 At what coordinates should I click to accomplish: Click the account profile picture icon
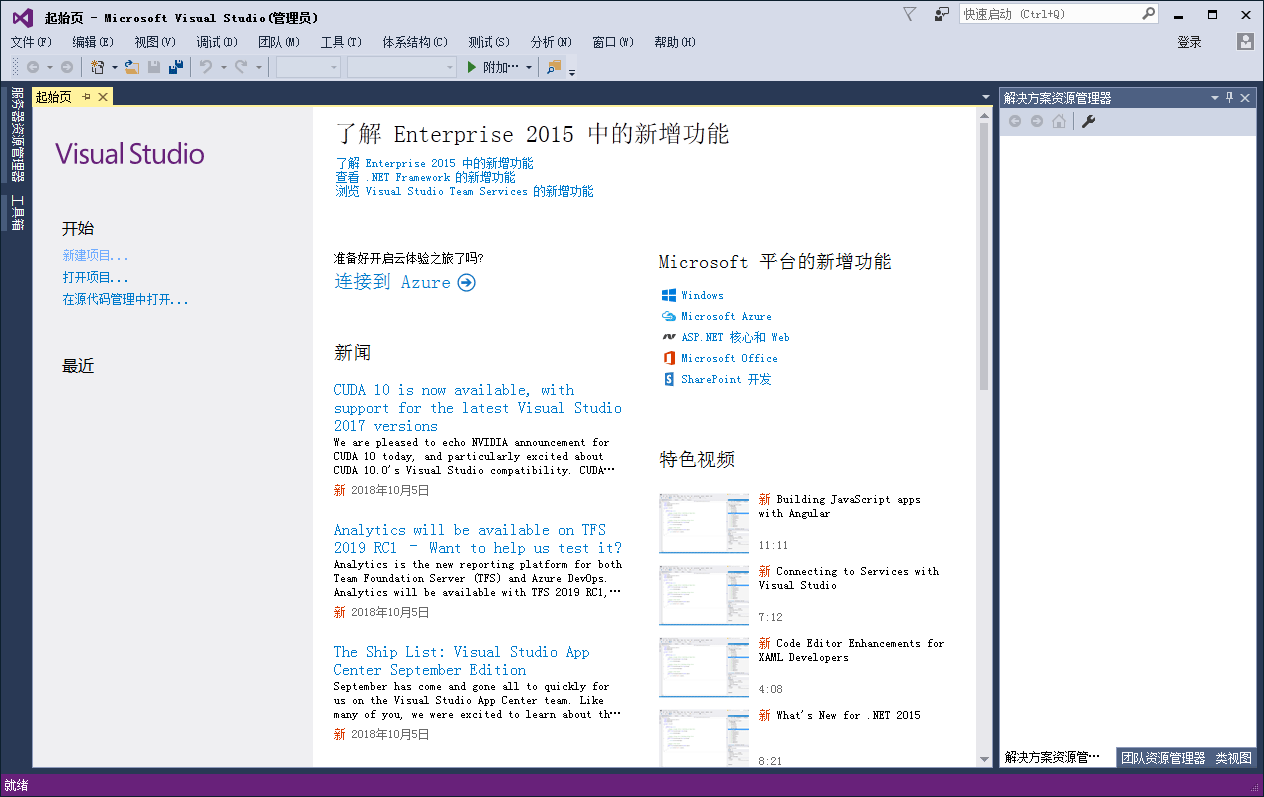1245,42
